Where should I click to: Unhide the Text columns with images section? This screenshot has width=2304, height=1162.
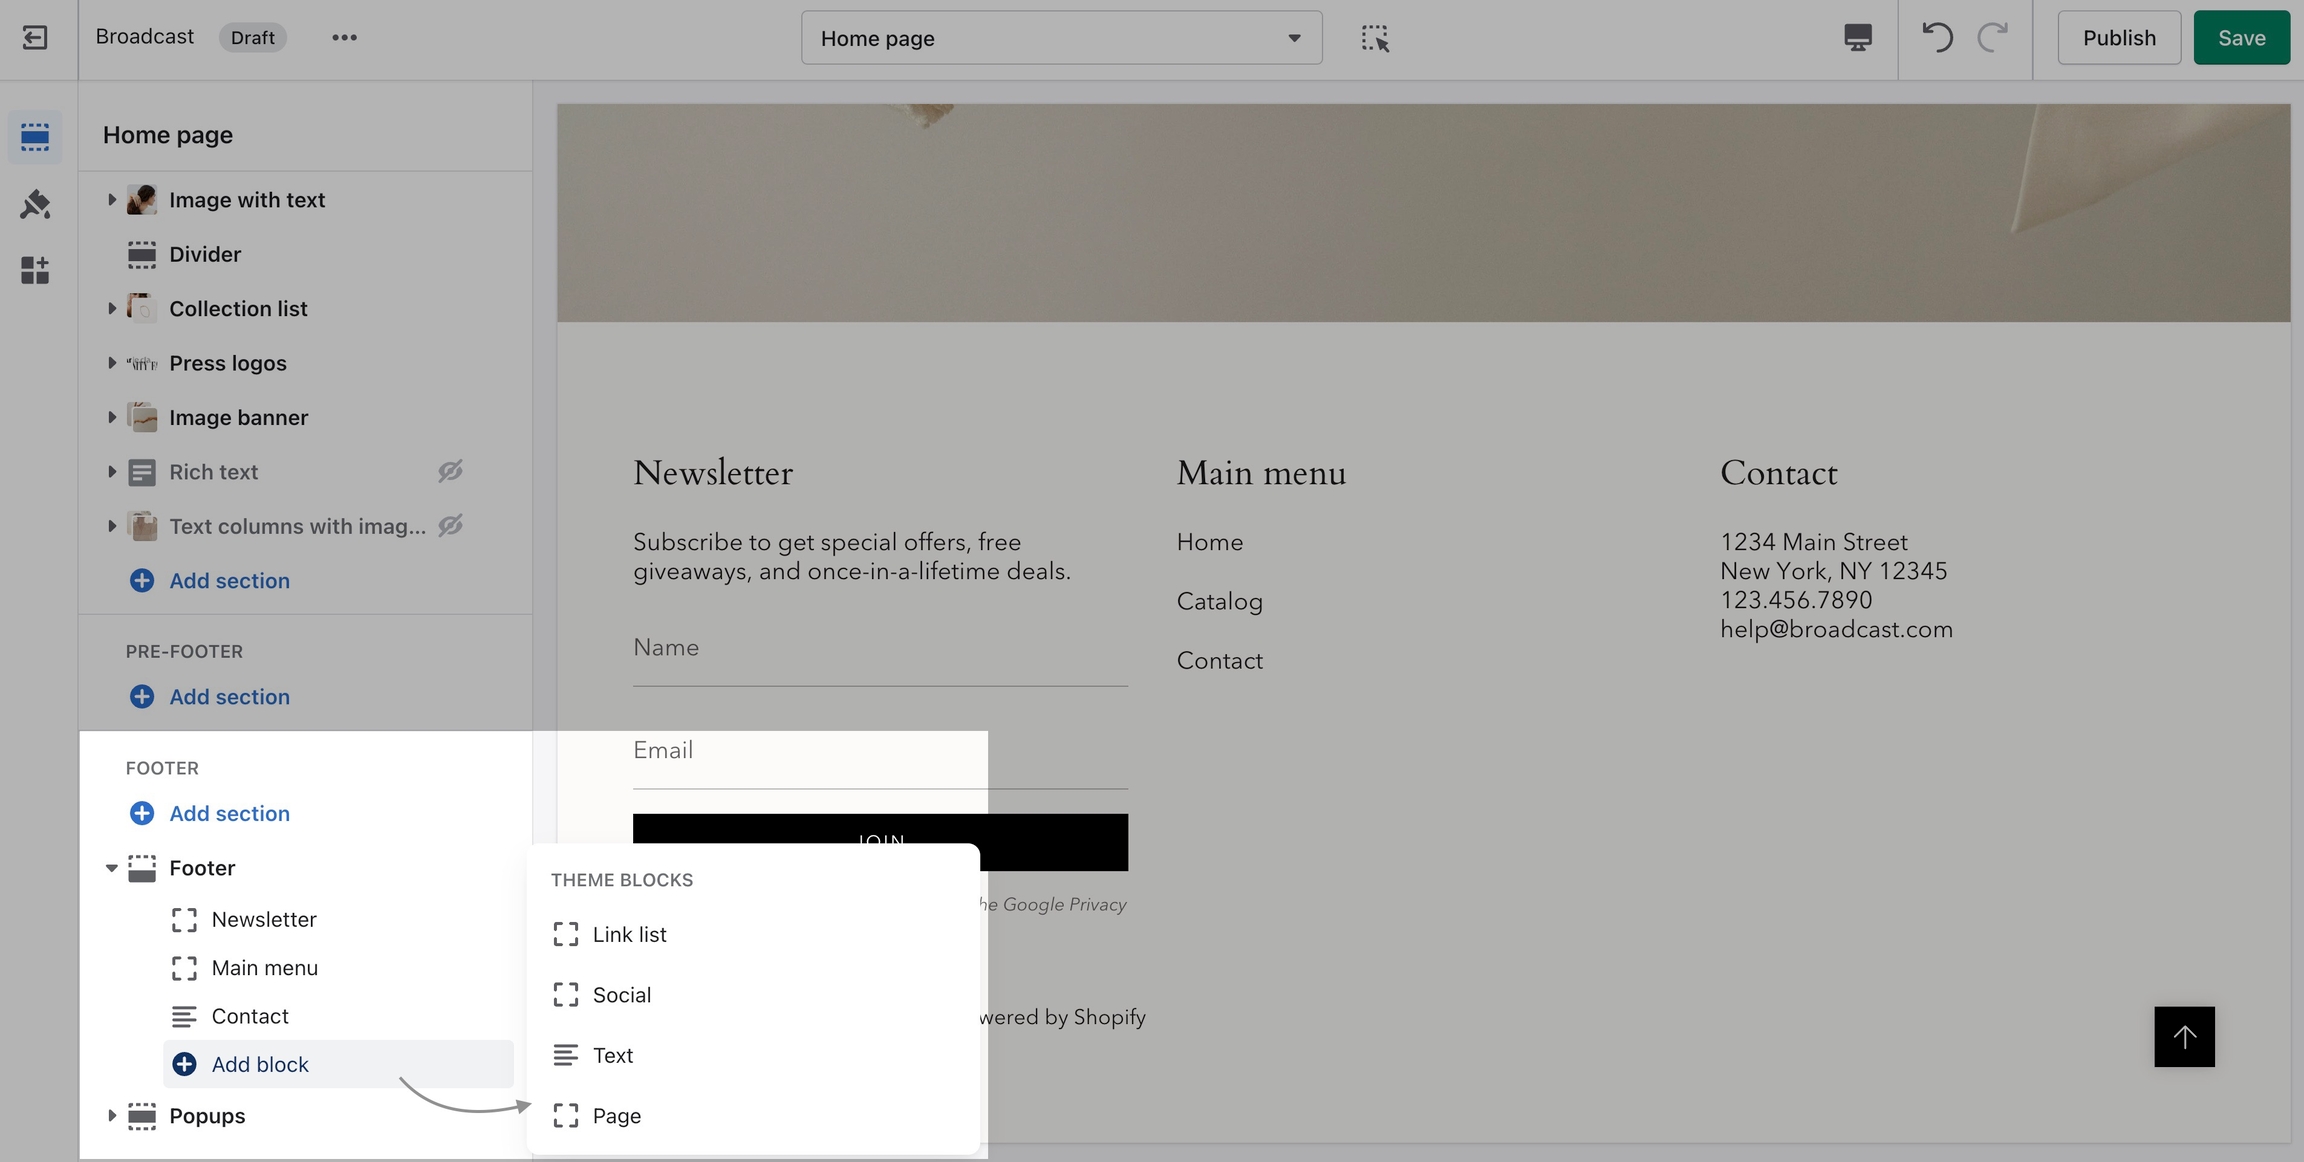coord(450,526)
